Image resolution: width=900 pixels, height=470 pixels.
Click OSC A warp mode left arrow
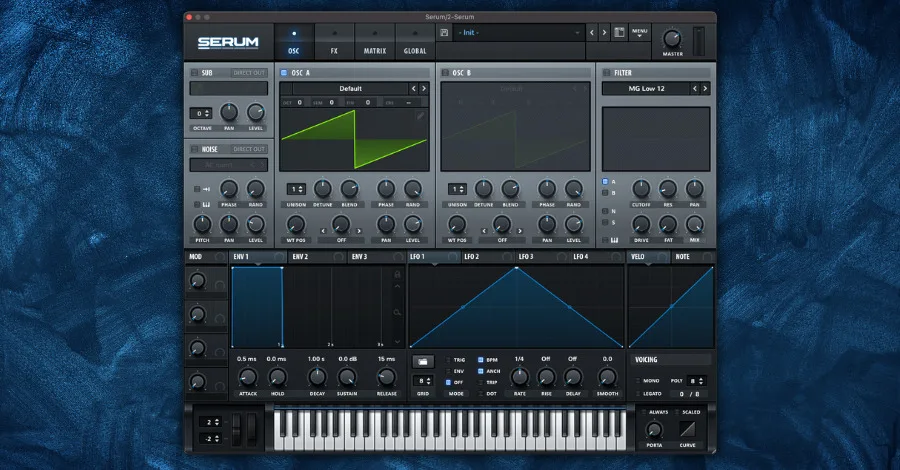point(323,231)
